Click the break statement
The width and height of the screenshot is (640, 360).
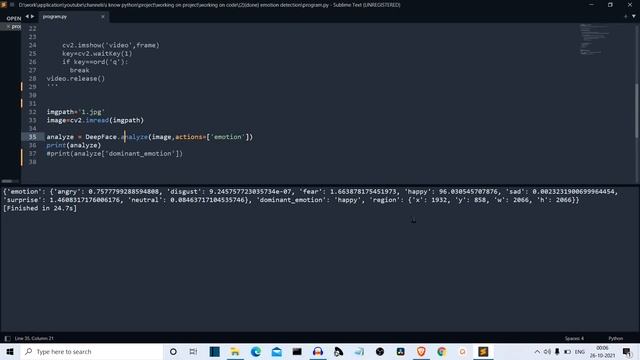[79, 70]
